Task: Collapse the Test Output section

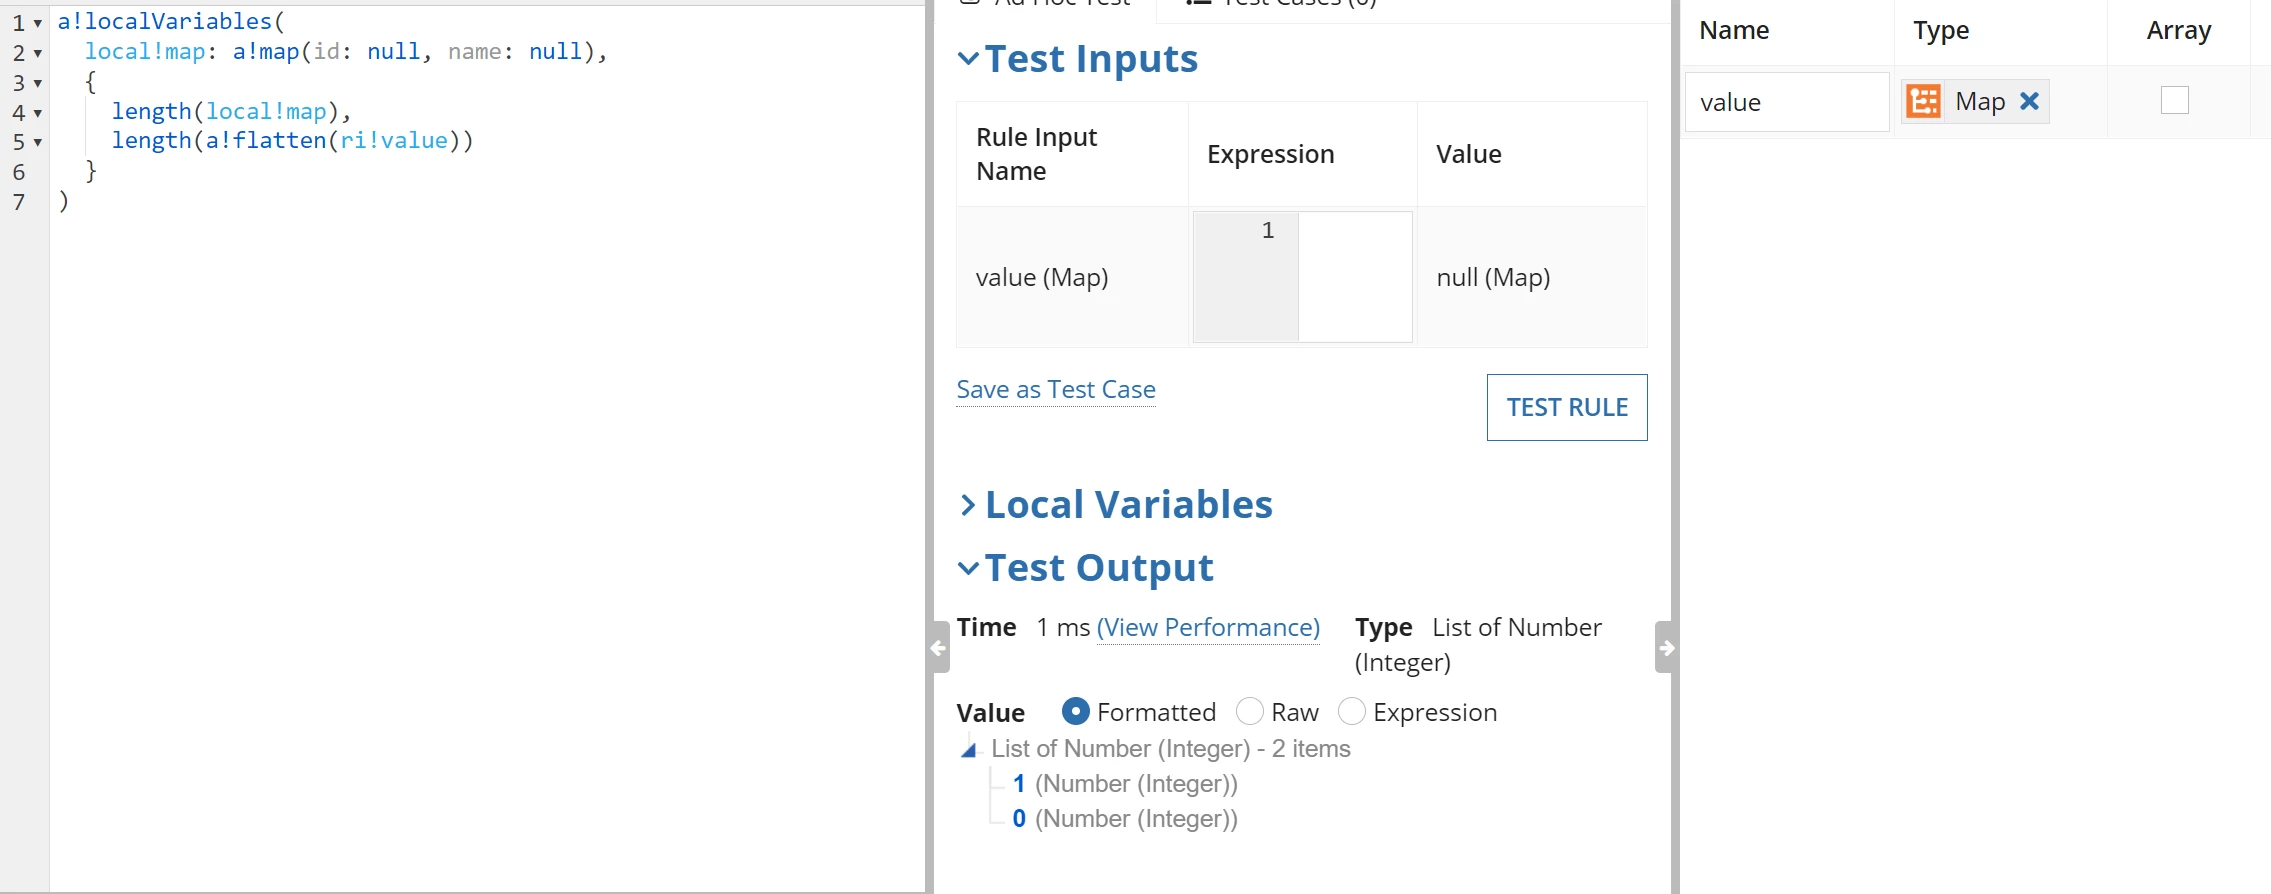Action: (968, 568)
